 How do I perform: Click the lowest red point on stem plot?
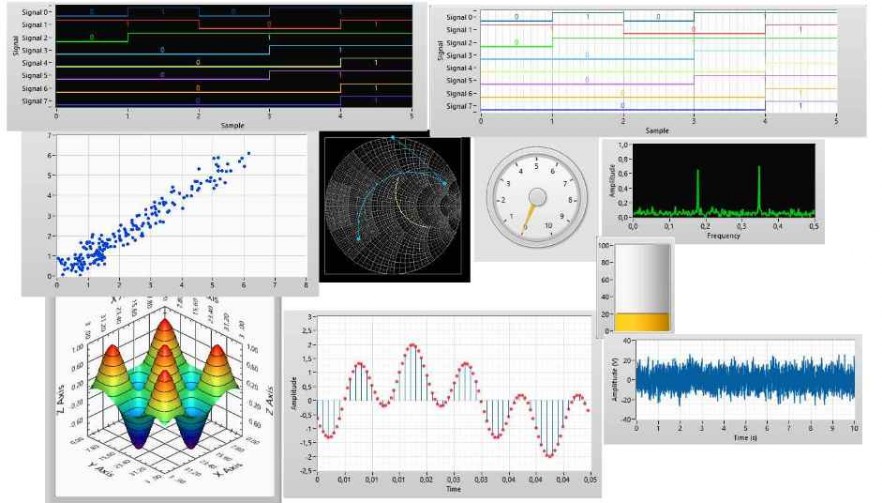(x=550, y=456)
